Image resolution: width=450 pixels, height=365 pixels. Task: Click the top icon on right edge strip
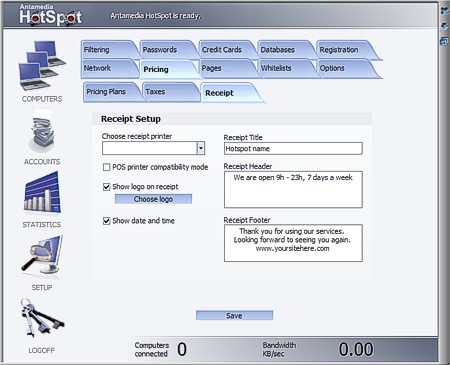(x=444, y=11)
